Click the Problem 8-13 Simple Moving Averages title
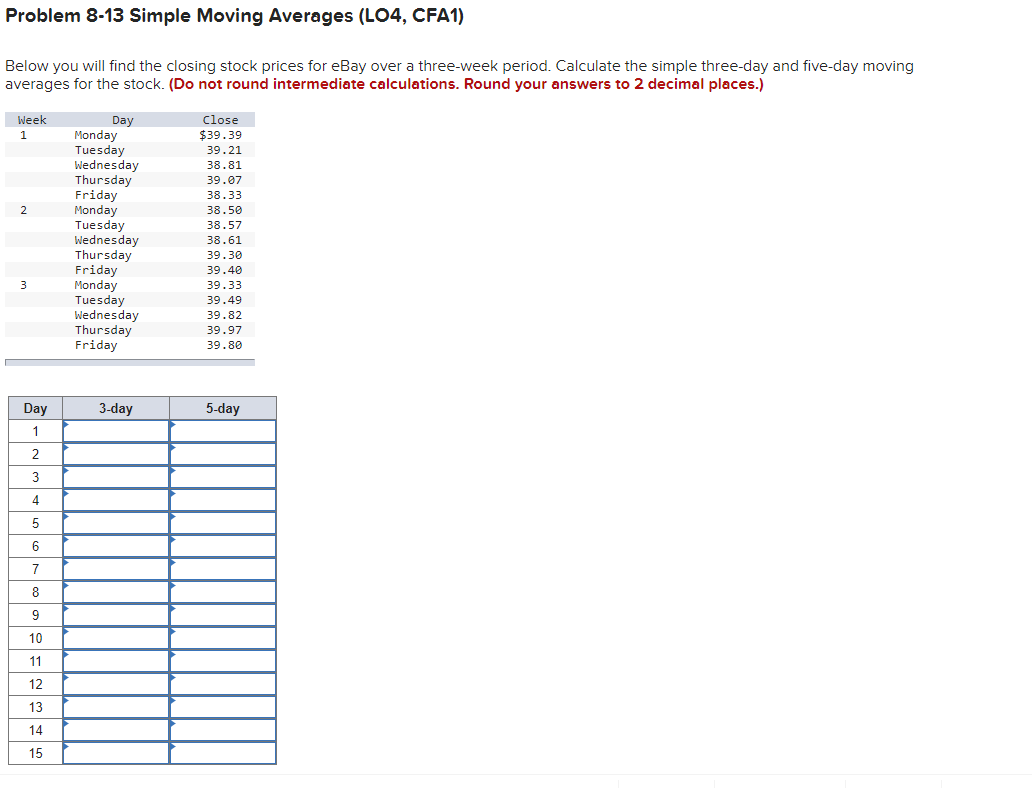Screen dimensions: 1032x788 [233, 16]
